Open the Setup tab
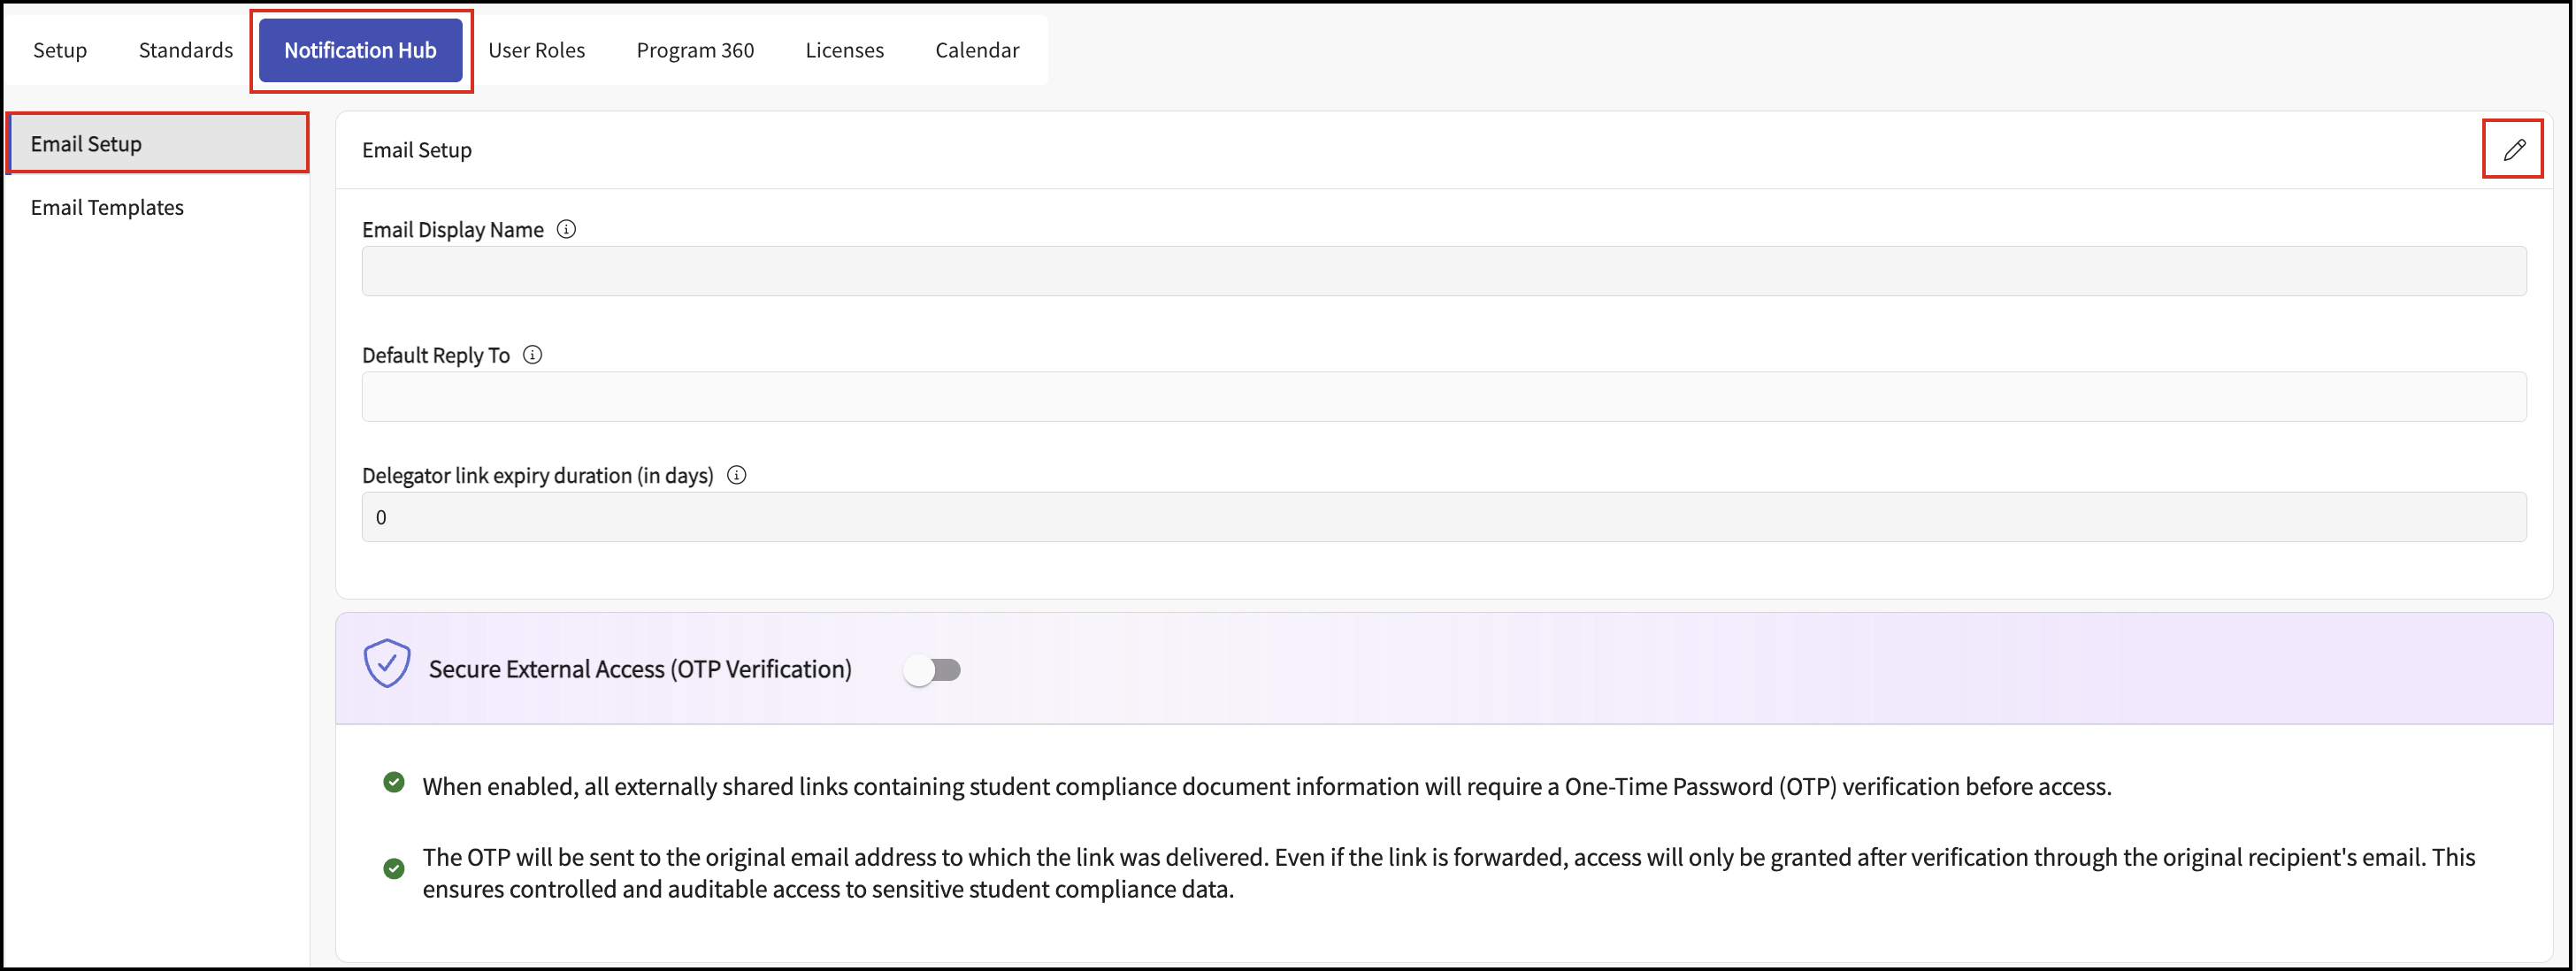This screenshot has height=971, width=2576. tap(60, 50)
